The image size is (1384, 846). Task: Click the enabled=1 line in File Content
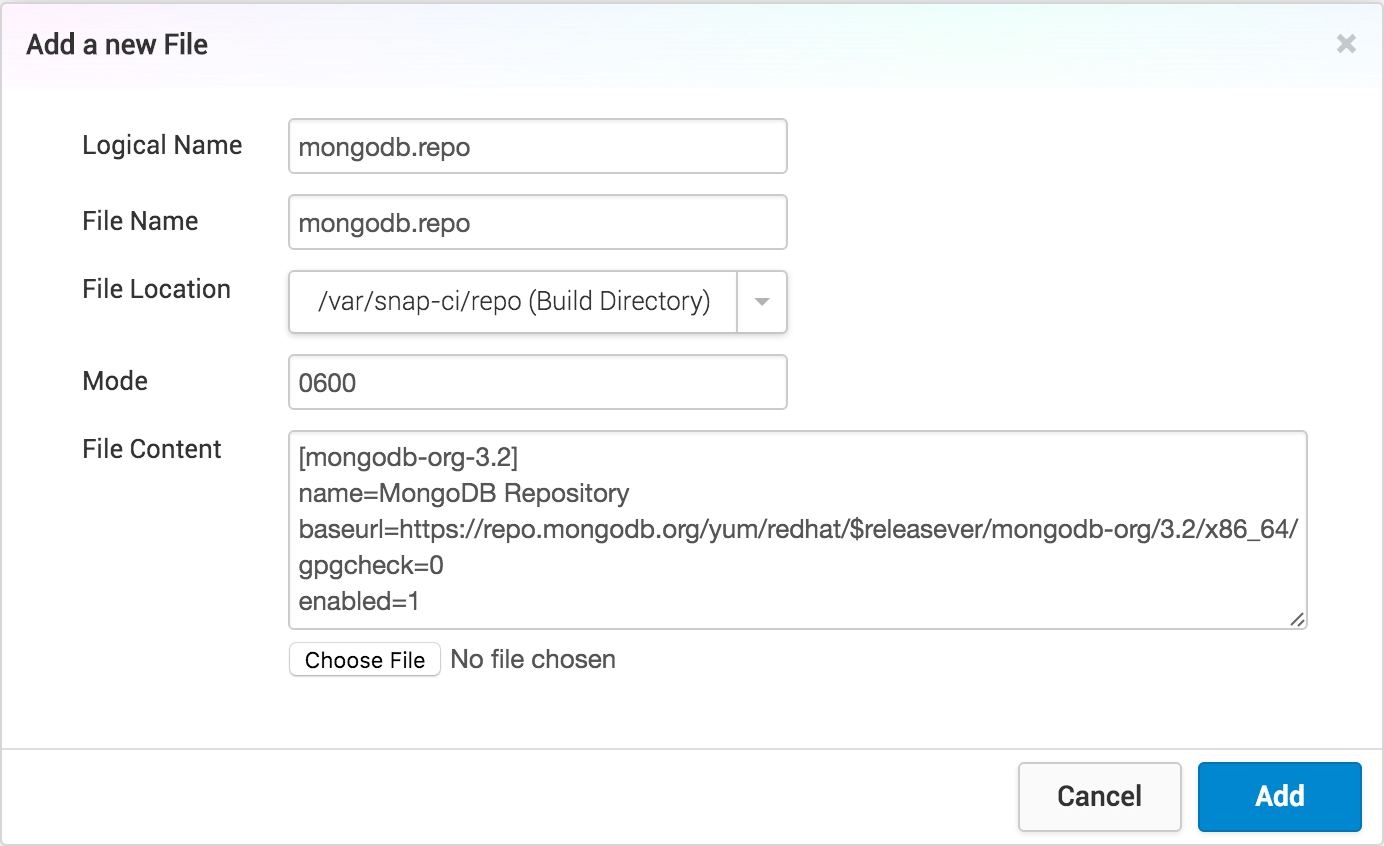point(358,602)
